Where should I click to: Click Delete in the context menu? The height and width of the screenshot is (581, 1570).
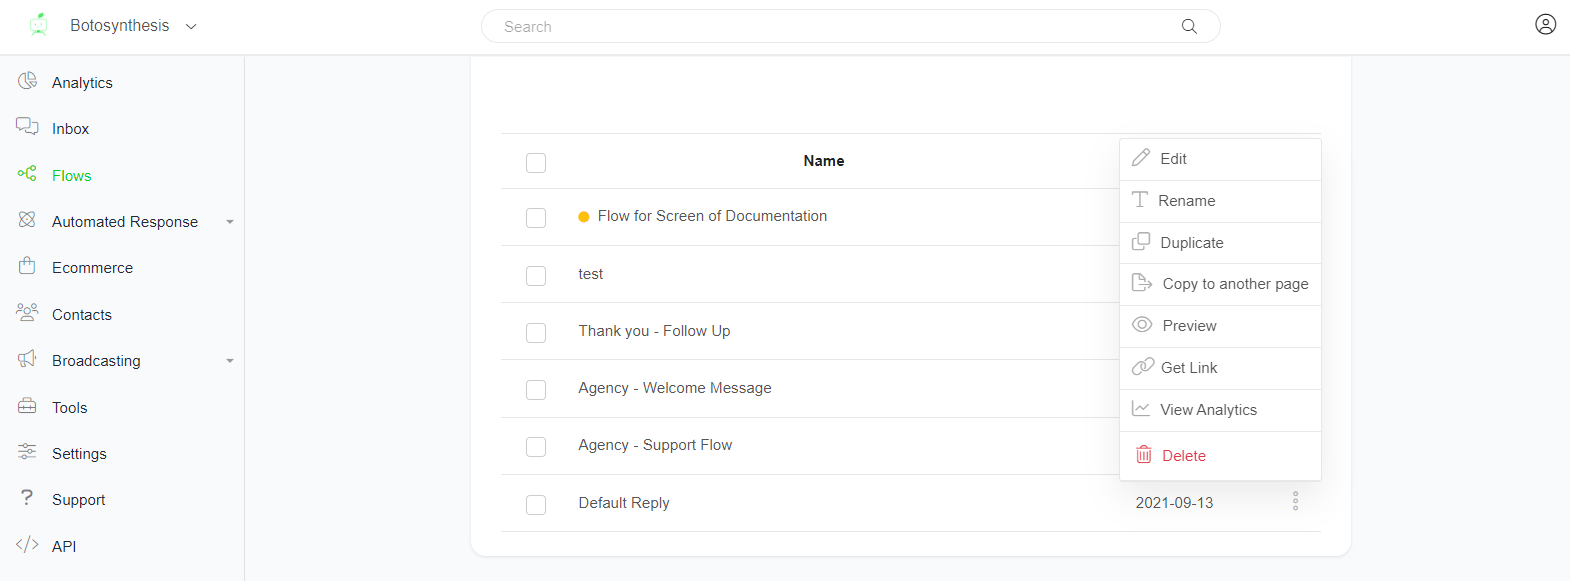pyautogui.click(x=1183, y=456)
